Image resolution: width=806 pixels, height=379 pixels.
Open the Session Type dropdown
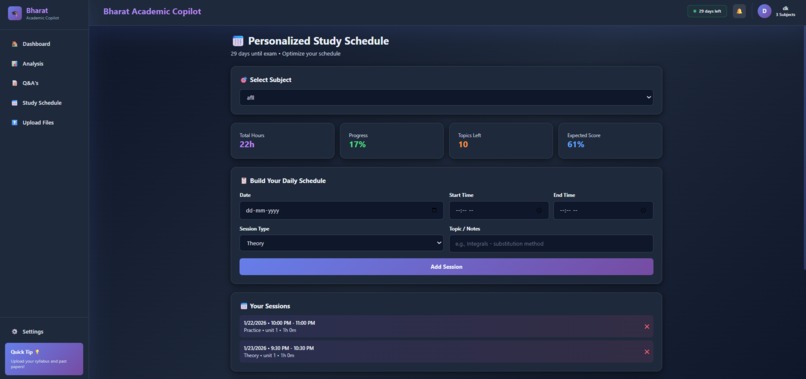click(x=341, y=243)
